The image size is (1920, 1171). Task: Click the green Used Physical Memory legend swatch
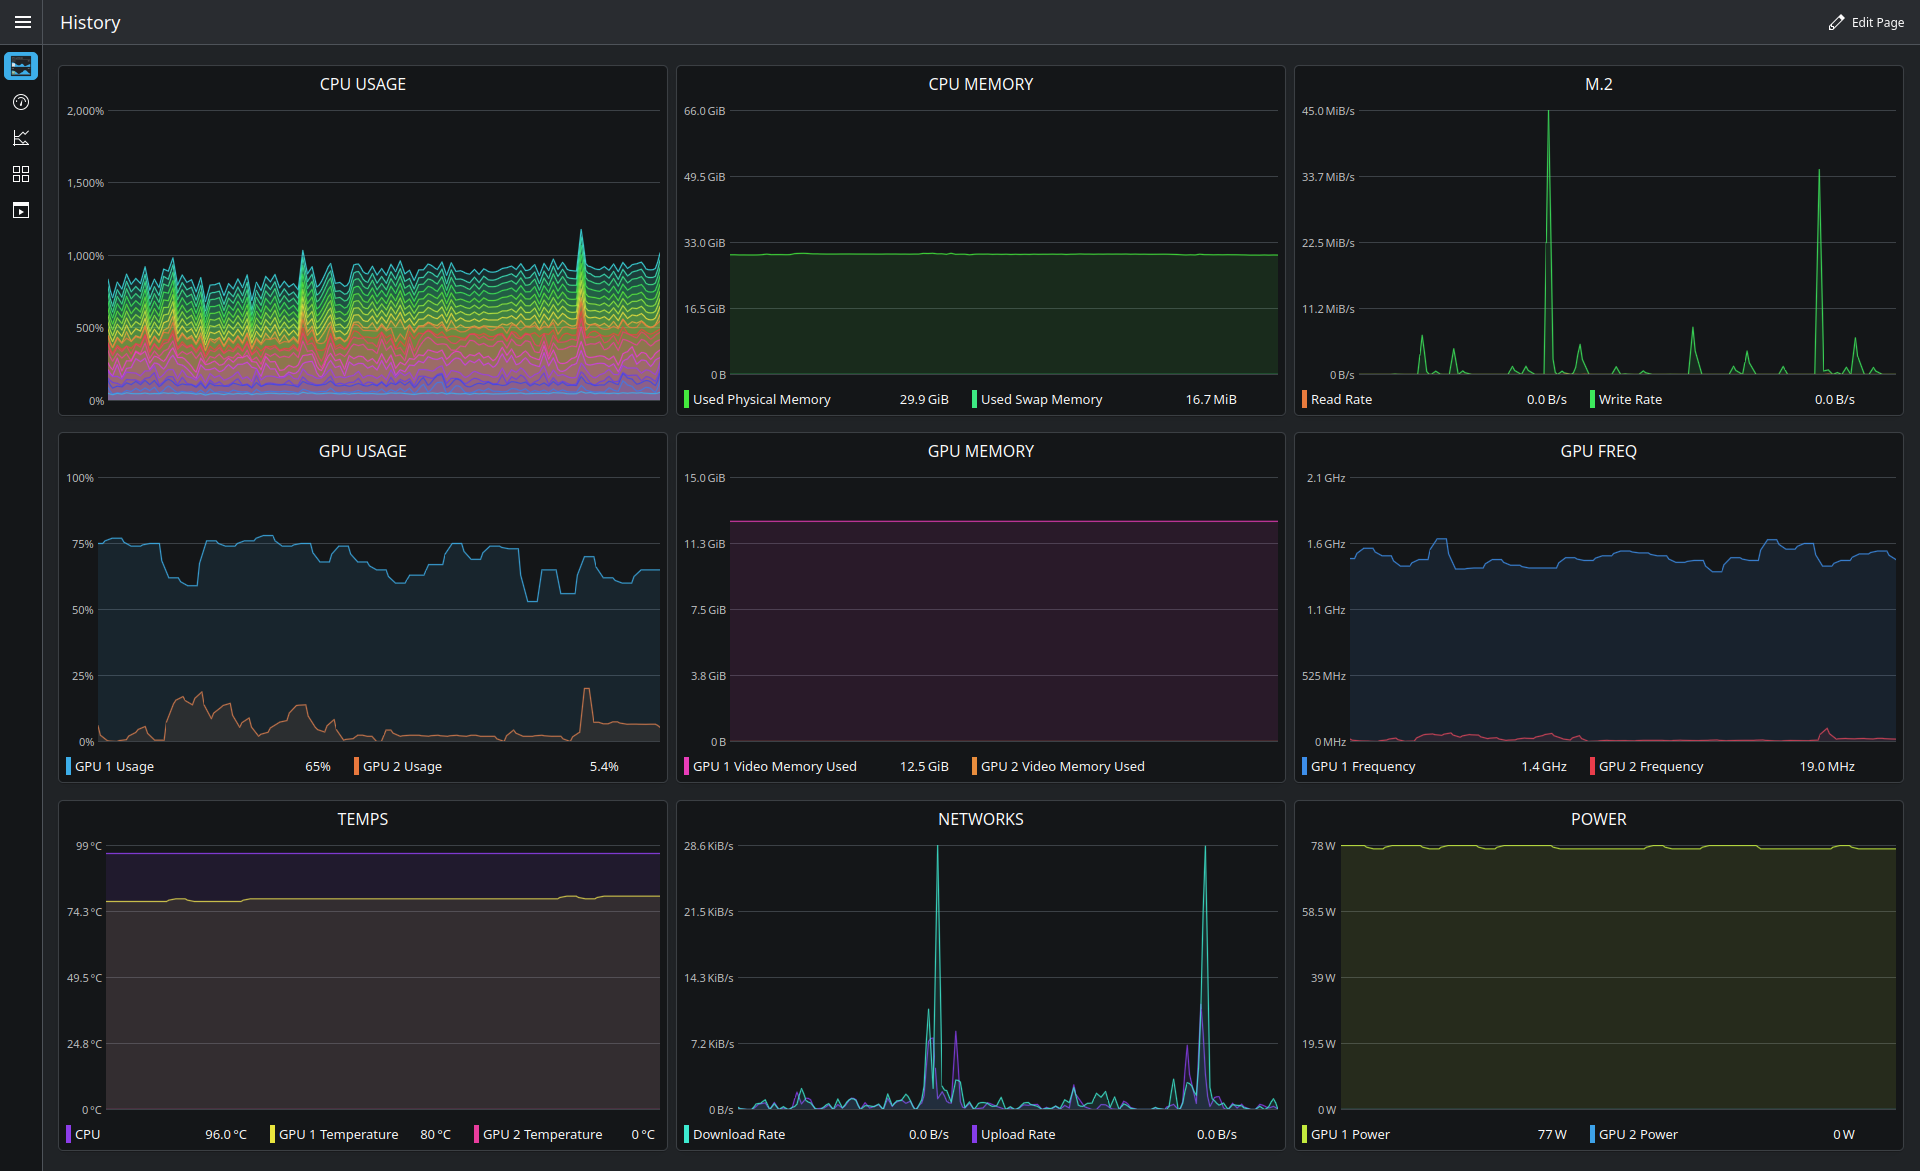(686, 399)
